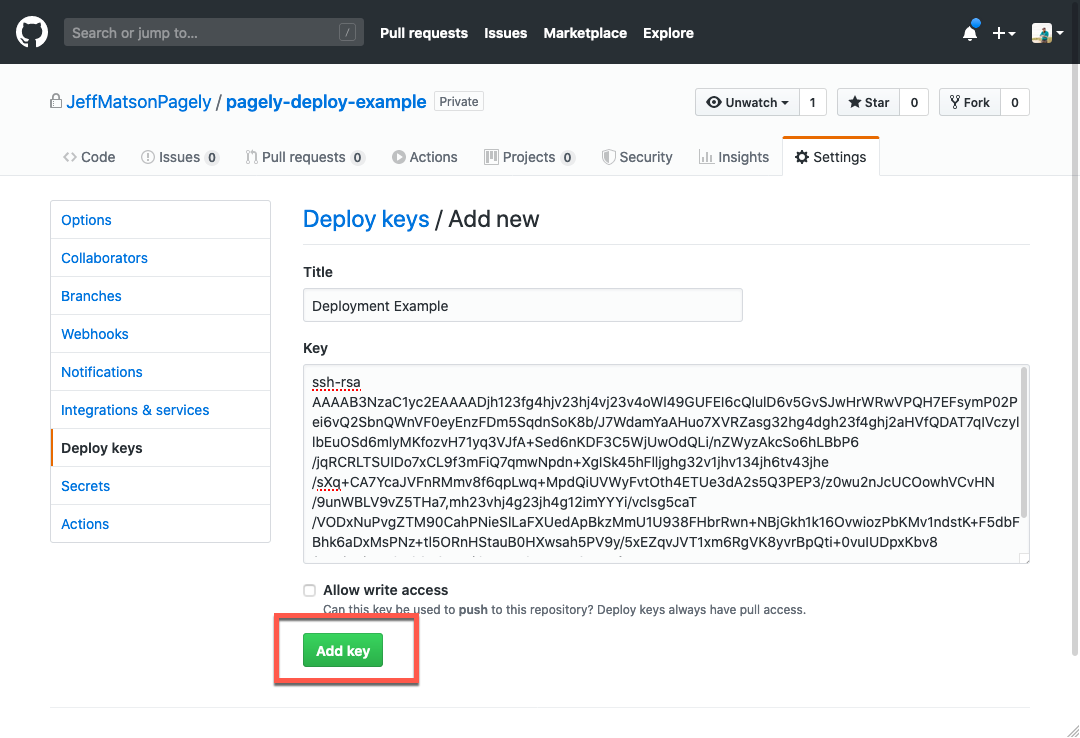Click the slash shortcut hint in search
This screenshot has height=738, width=1080.
pyautogui.click(x=347, y=32)
